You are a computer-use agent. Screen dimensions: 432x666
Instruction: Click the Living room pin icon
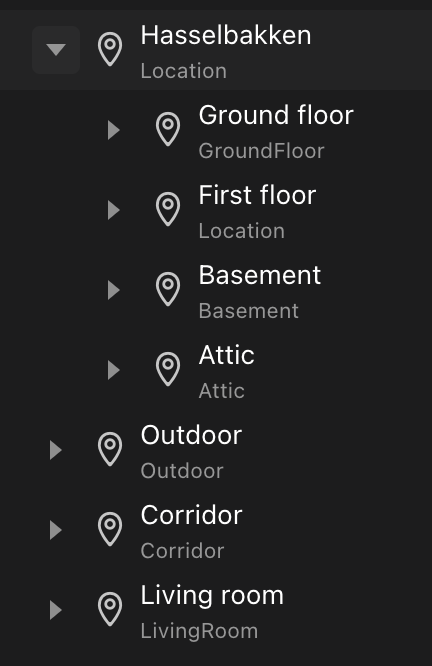110,609
